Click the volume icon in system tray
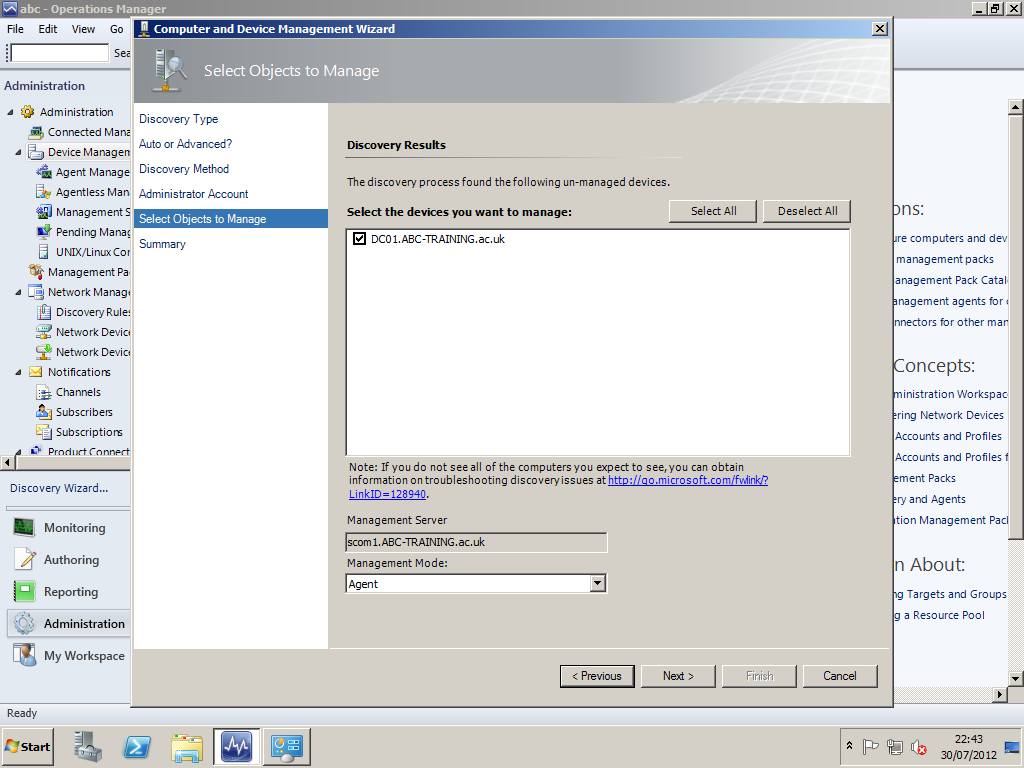 click(919, 746)
